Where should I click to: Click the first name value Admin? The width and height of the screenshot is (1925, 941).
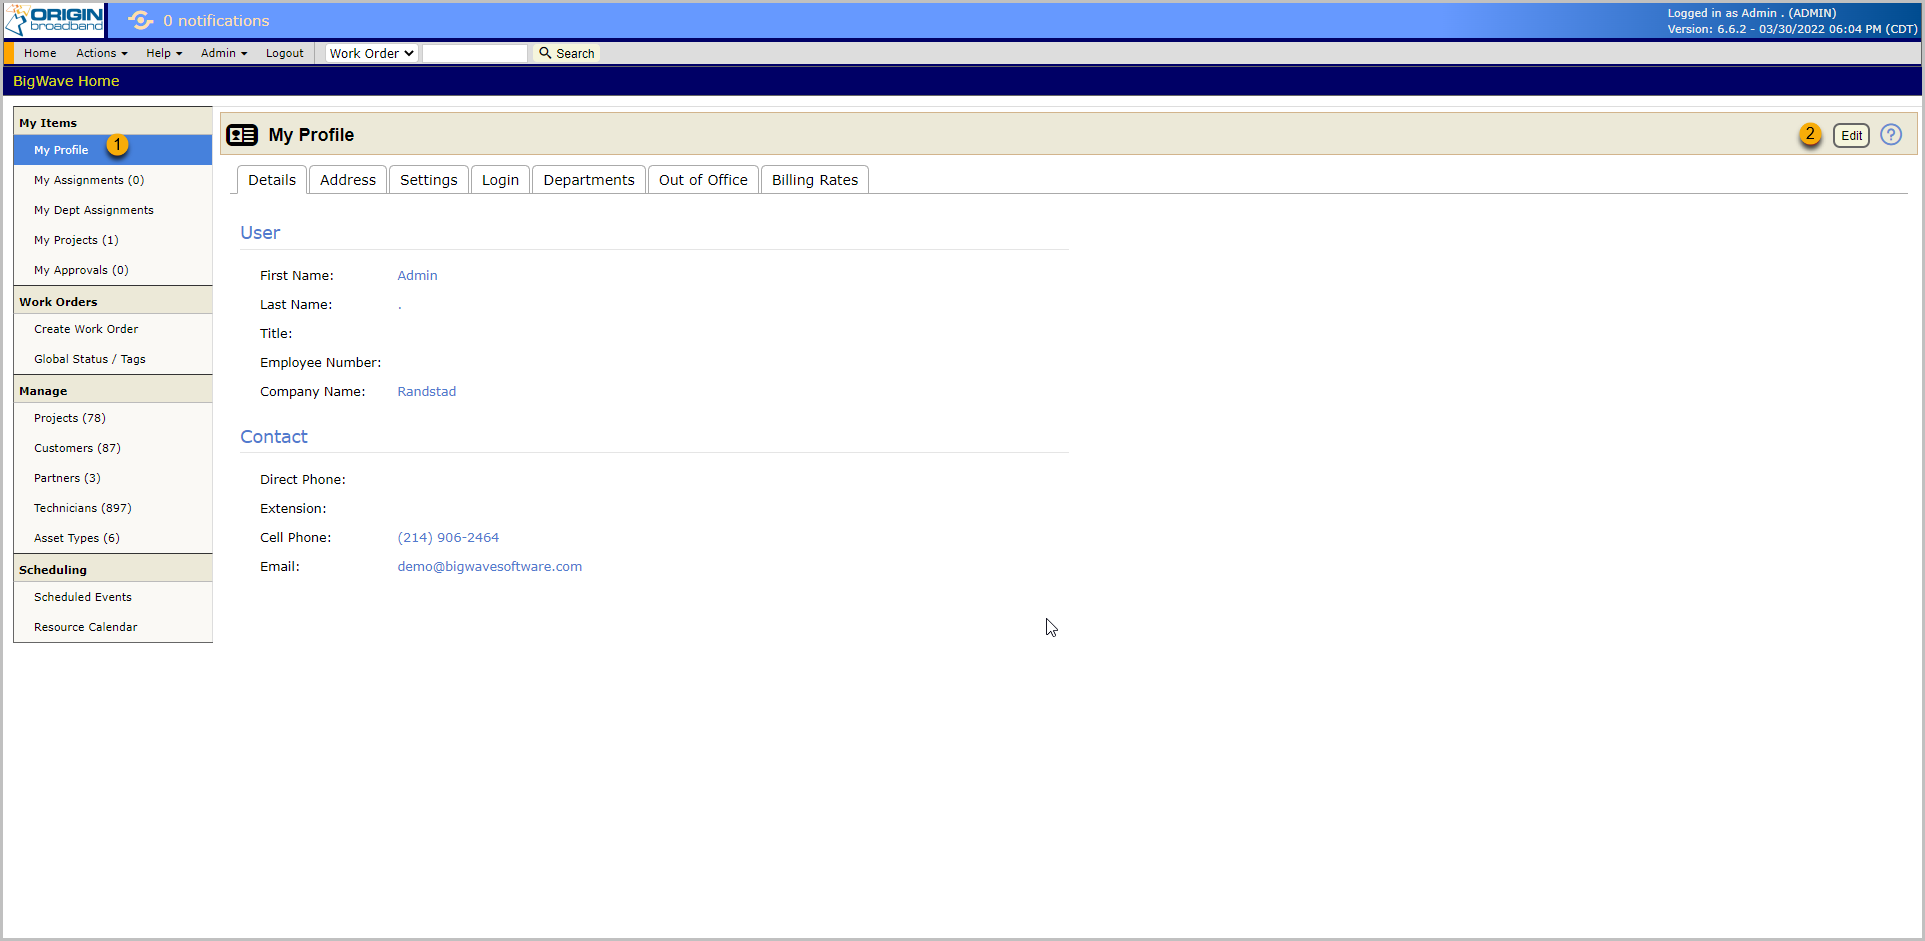click(417, 276)
